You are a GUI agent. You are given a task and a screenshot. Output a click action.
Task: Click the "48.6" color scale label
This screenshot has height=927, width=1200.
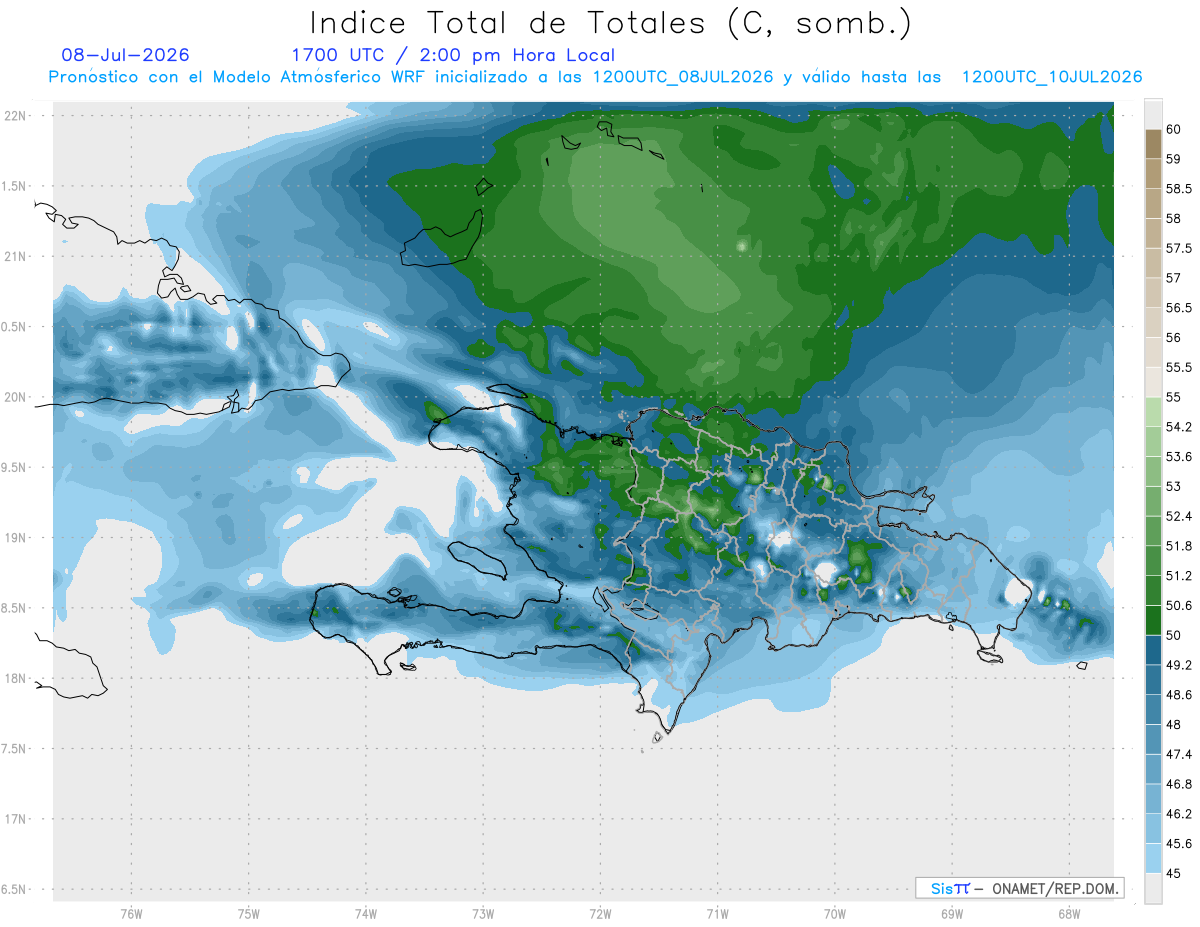[1178, 695]
